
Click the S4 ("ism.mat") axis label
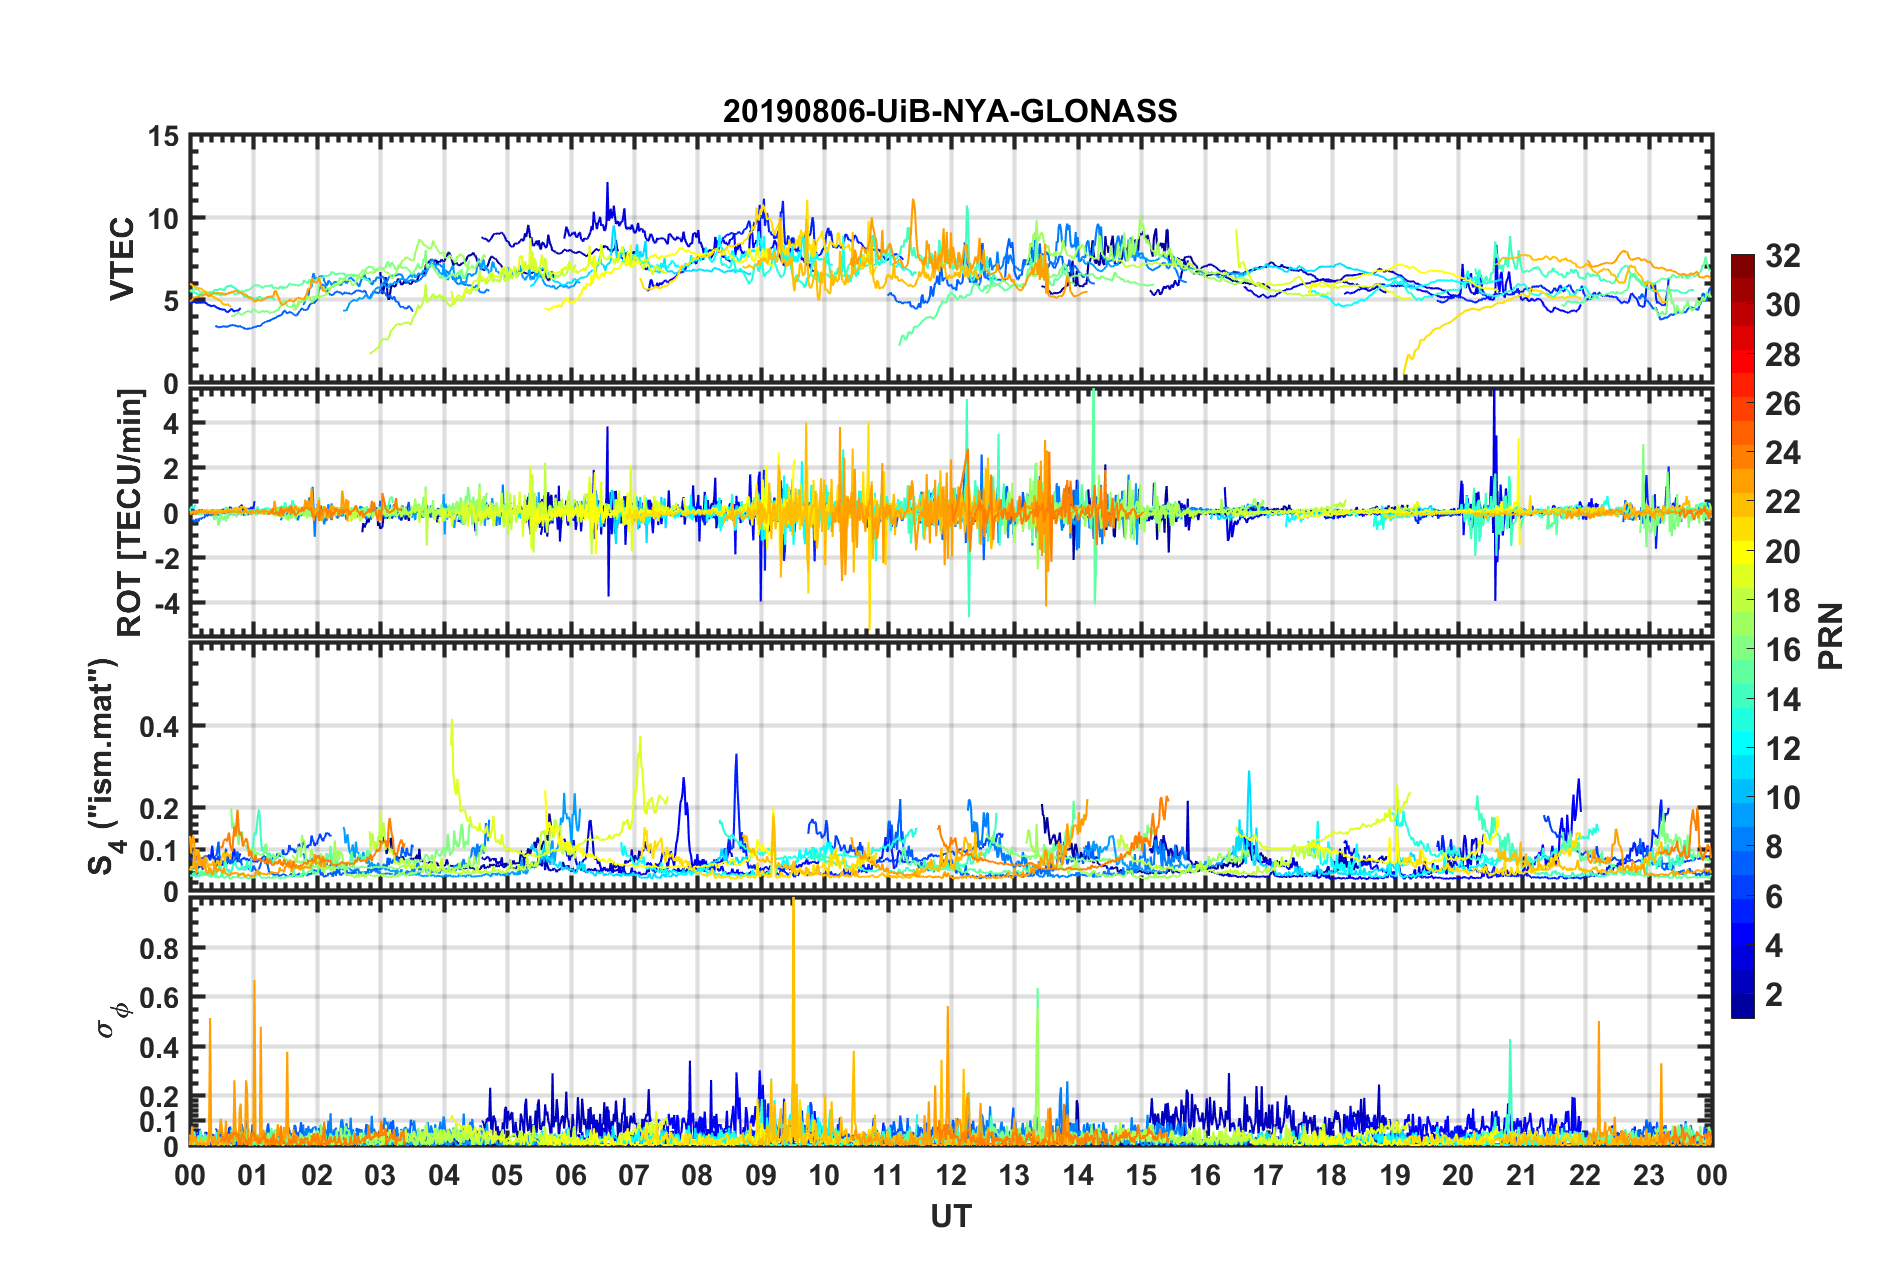point(106,766)
